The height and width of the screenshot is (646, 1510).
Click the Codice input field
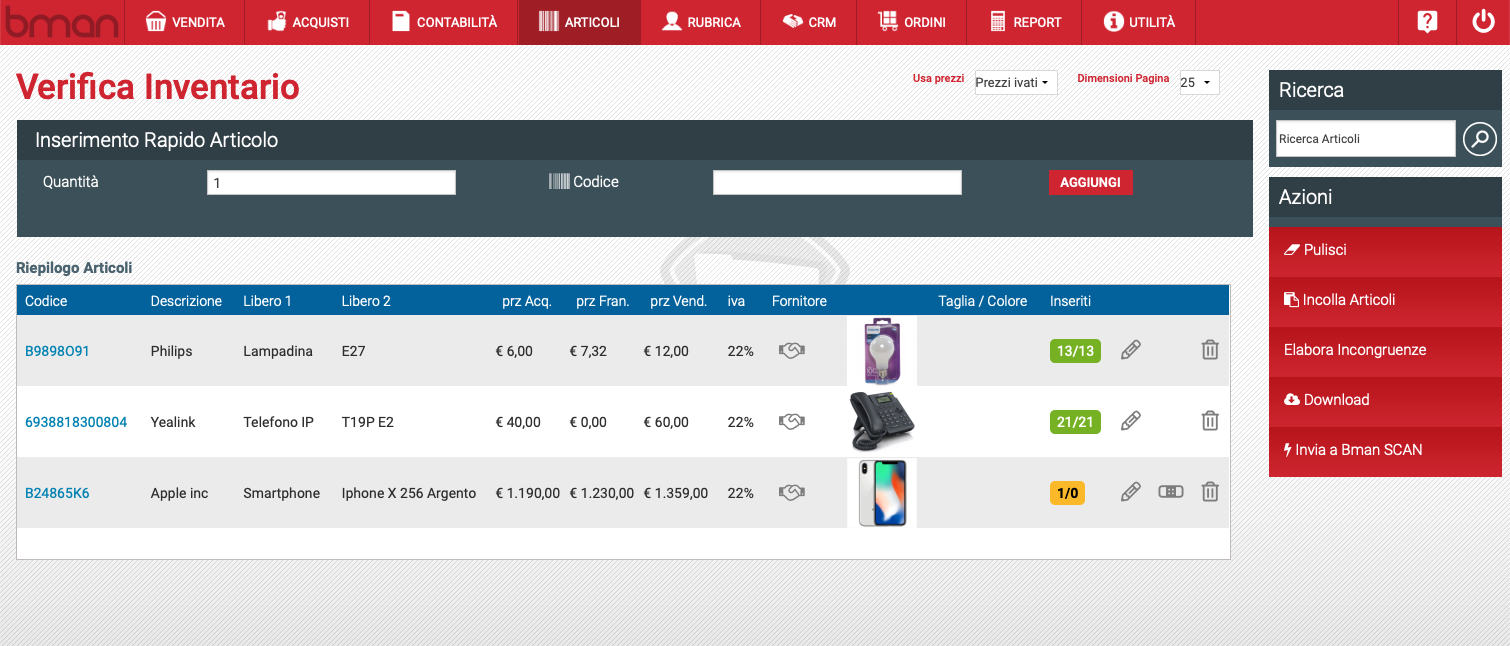point(837,182)
